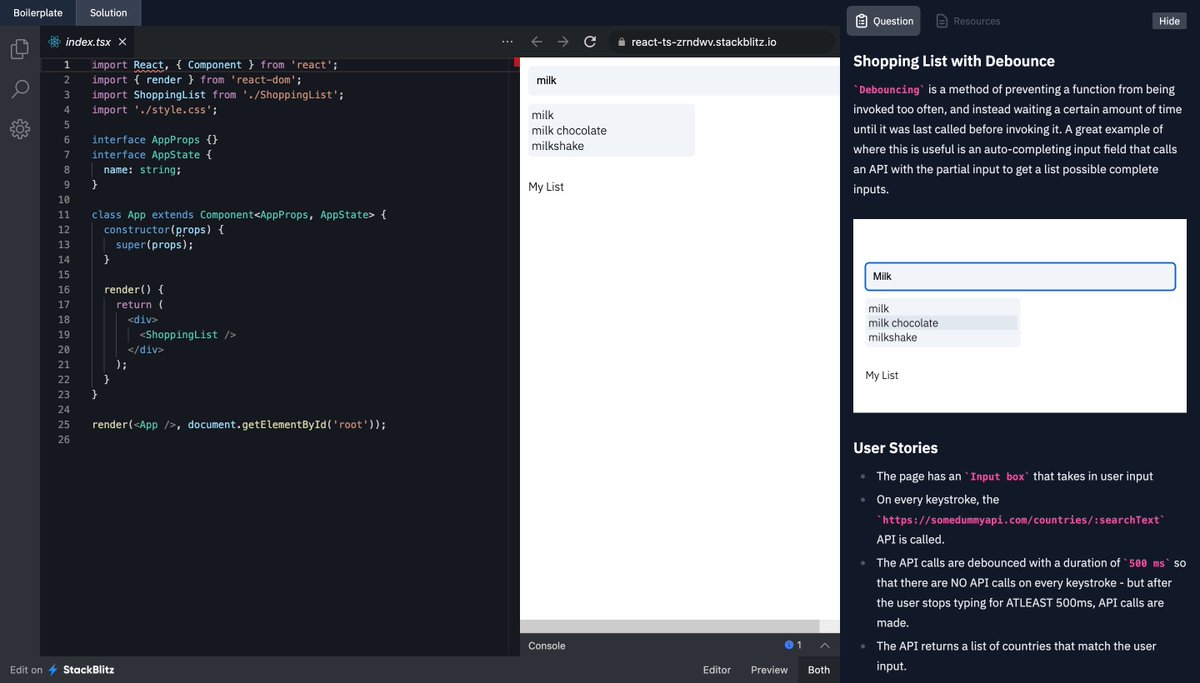Expand the Console panel chevron
This screenshot has height=683, width=1200.
pyautogui.click(x=825, y=645)
